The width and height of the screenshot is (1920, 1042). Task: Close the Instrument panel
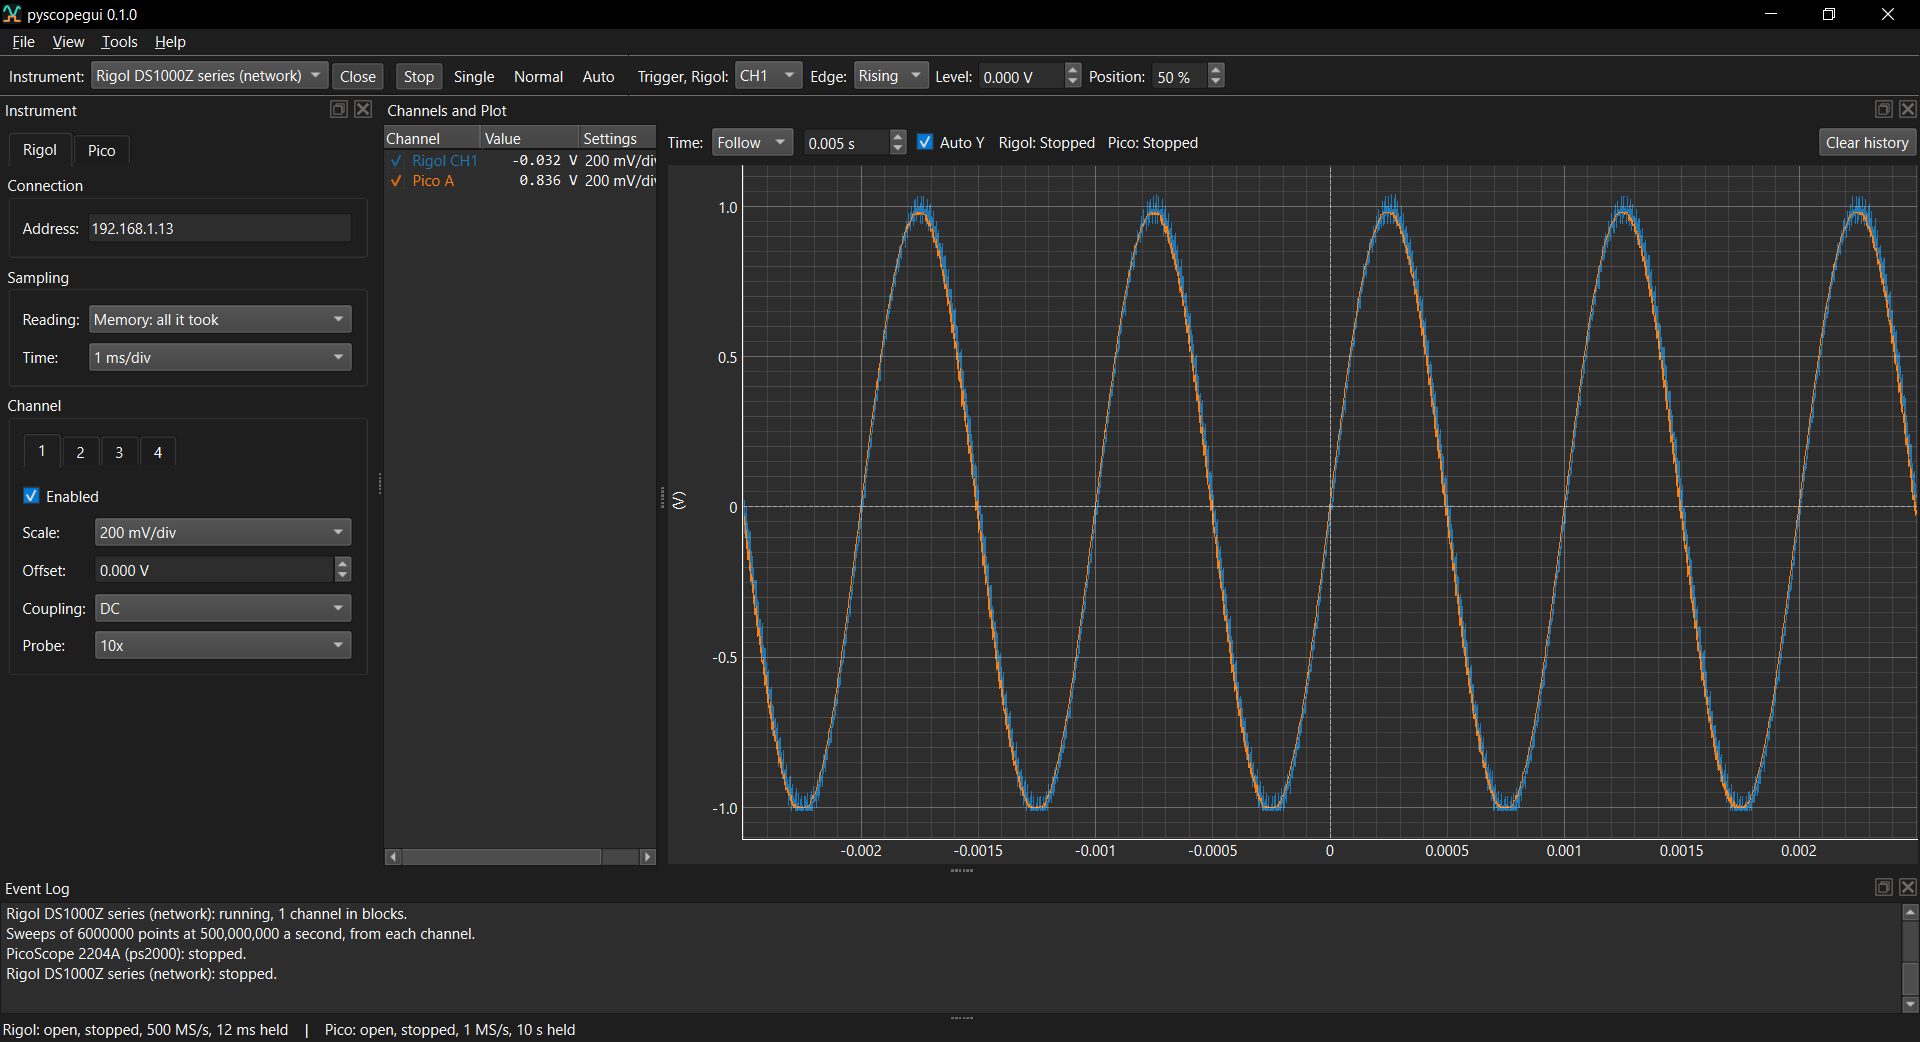363,110
